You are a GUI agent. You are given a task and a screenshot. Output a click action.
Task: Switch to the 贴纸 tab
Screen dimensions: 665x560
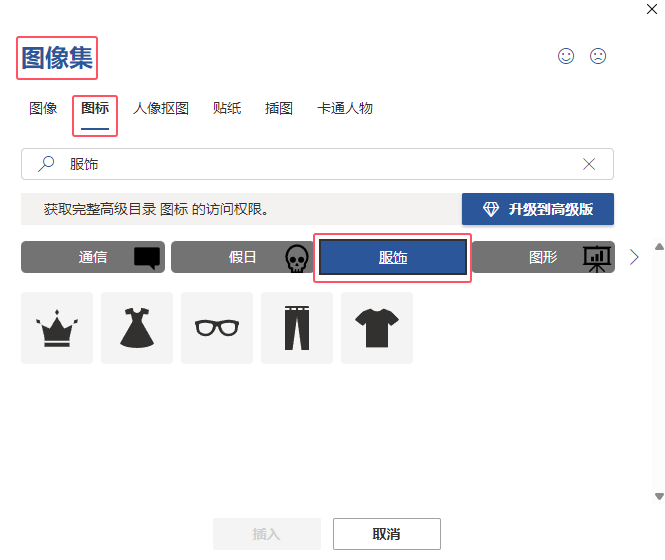tap(227, 108)
